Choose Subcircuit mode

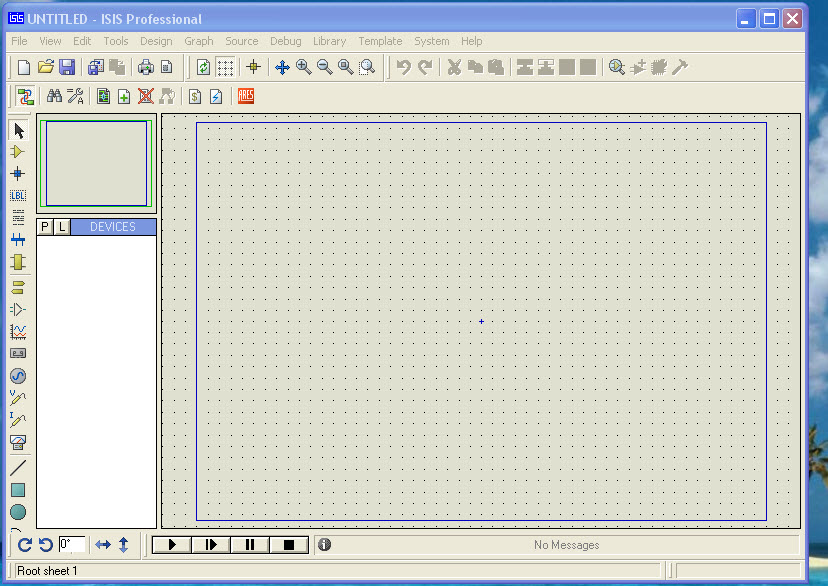click(x=18, y=262)
